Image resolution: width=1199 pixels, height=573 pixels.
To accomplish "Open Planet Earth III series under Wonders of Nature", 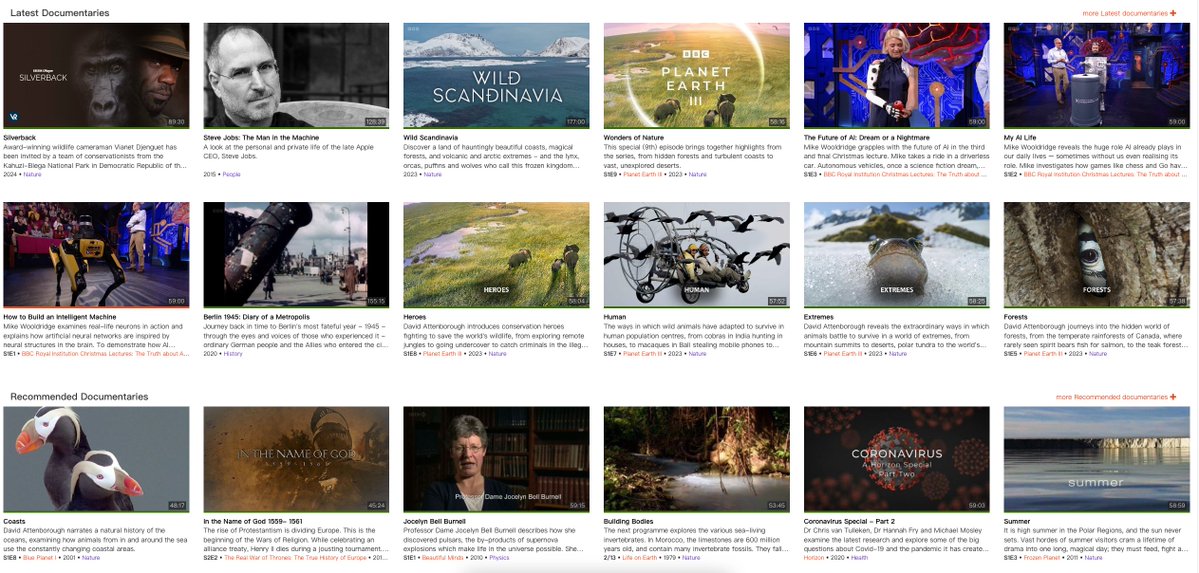I will coord(643,174).
